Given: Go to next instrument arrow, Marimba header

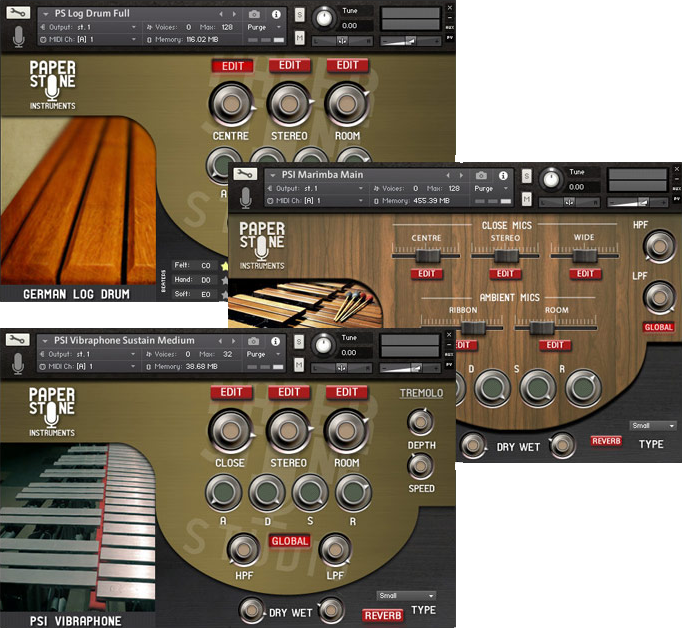Looking at the screenshot, I should 461,175.
